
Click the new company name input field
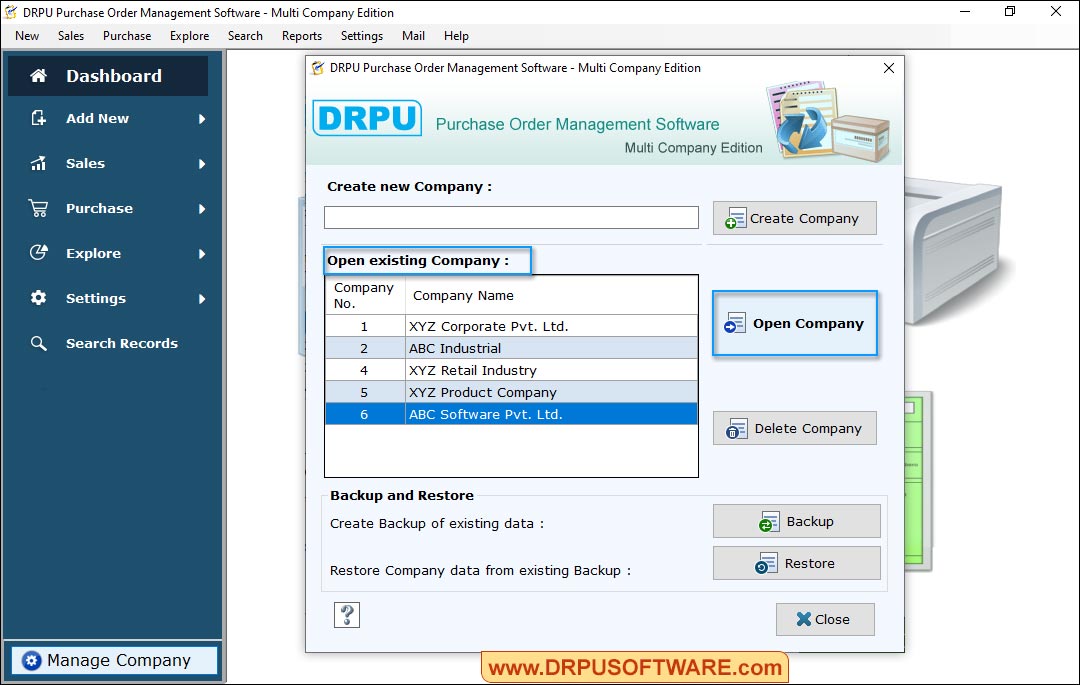510,217
